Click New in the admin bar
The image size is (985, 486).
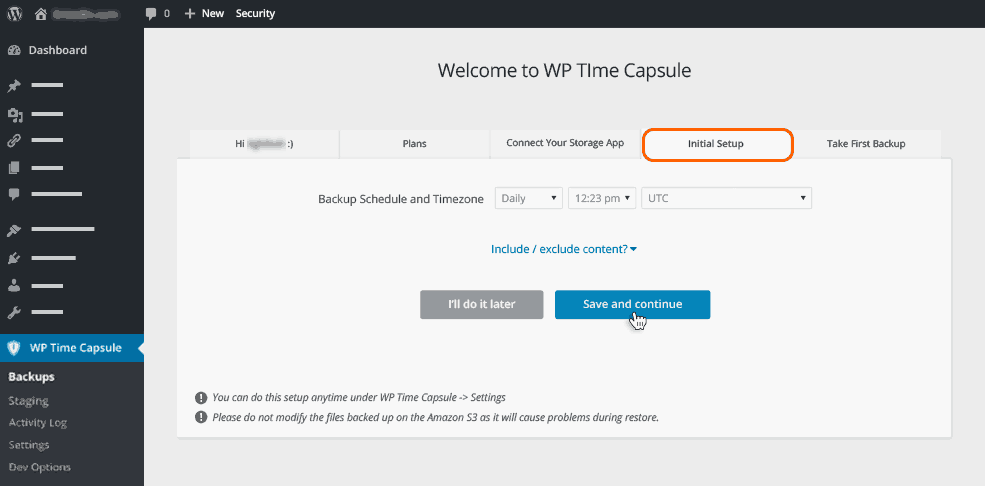pyautogui.click(x=213, y=13)
